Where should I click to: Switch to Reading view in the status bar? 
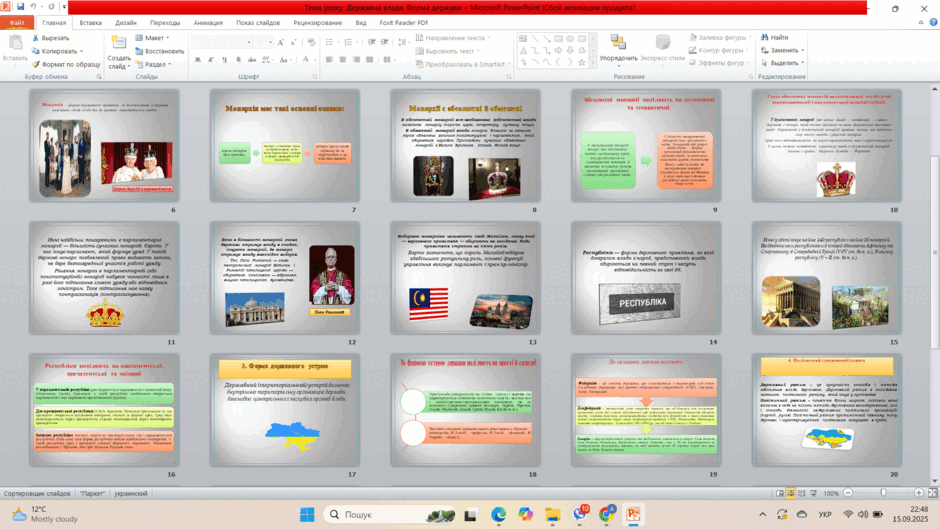[x=802, y=493]
